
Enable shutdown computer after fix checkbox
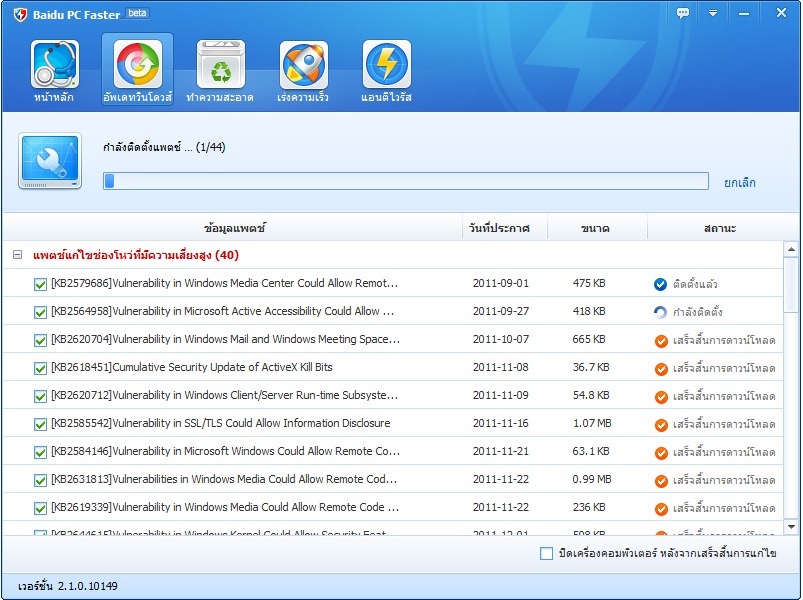pos(546,553)
